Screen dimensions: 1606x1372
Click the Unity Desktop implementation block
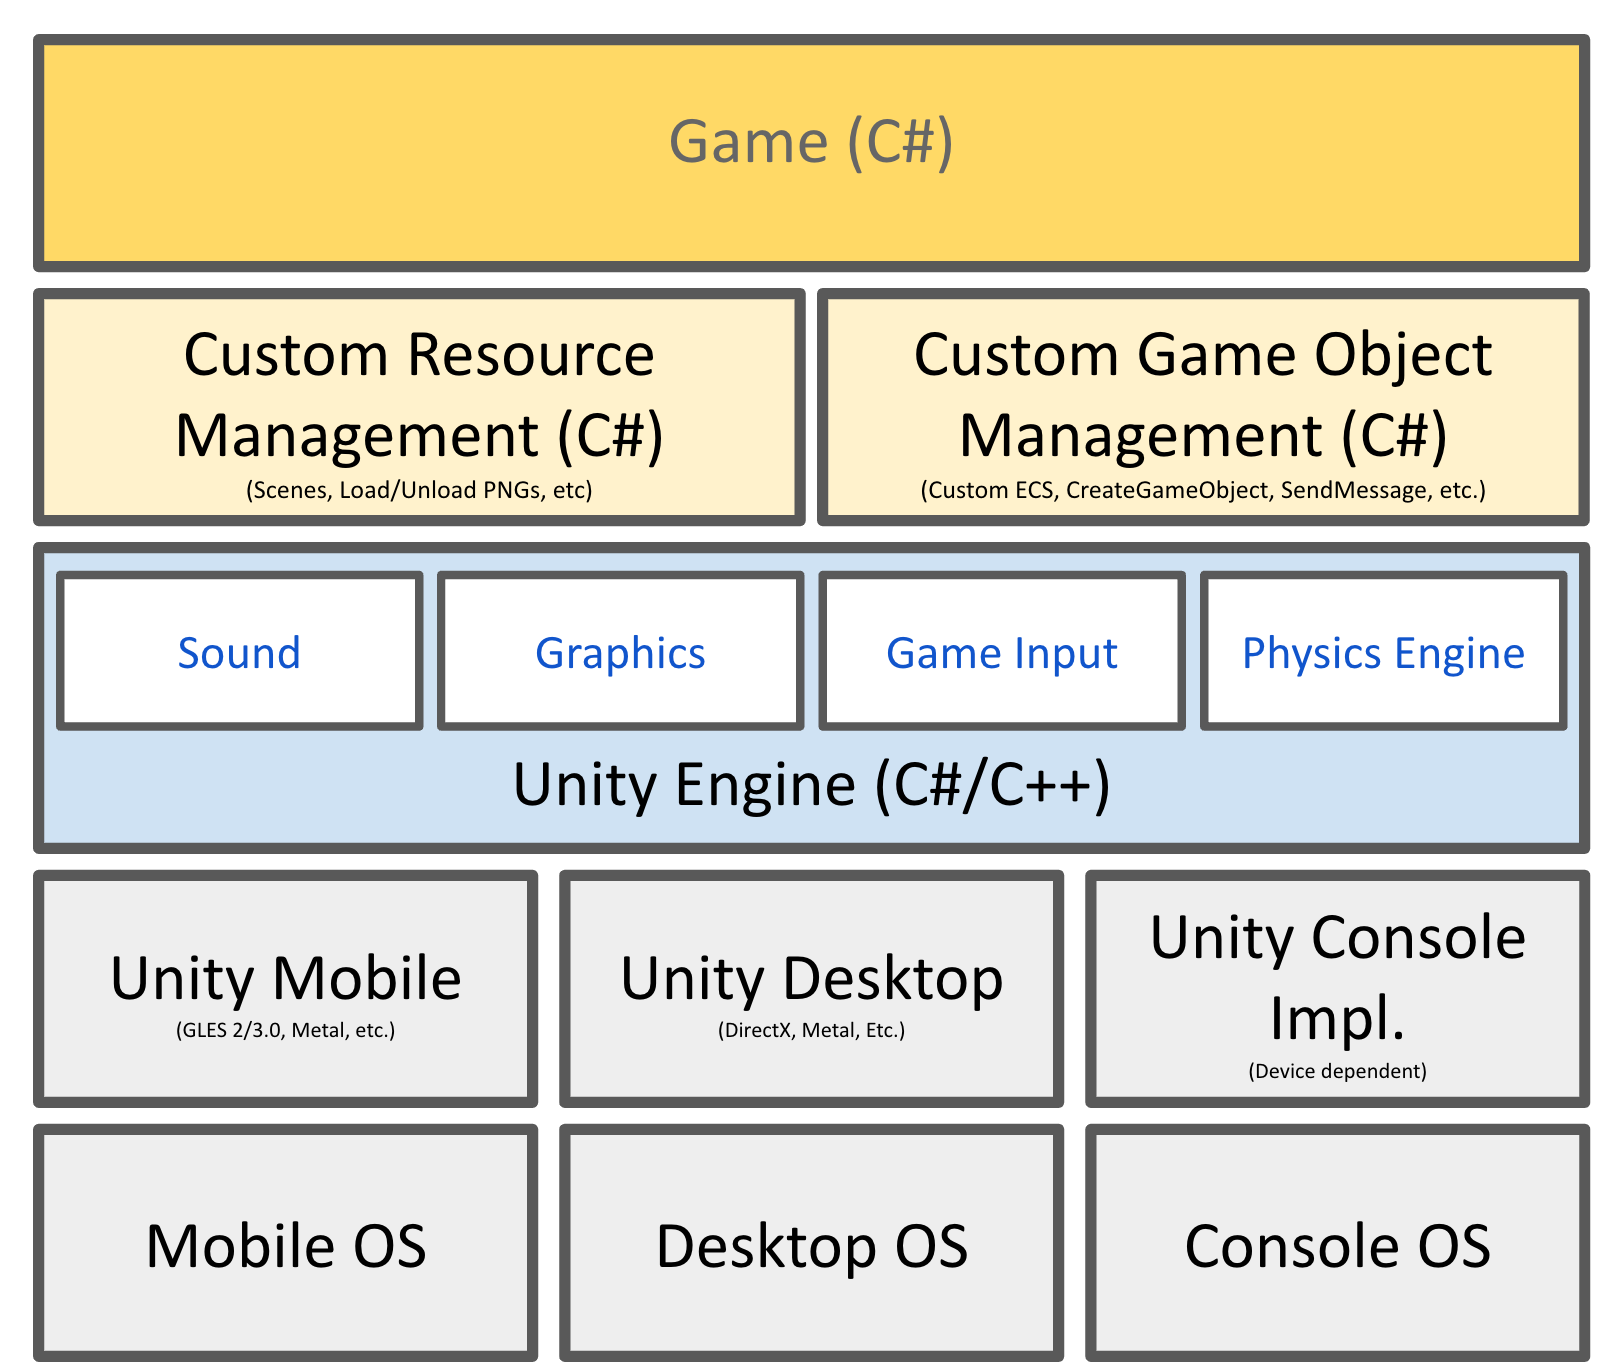[x=810, y=985]
